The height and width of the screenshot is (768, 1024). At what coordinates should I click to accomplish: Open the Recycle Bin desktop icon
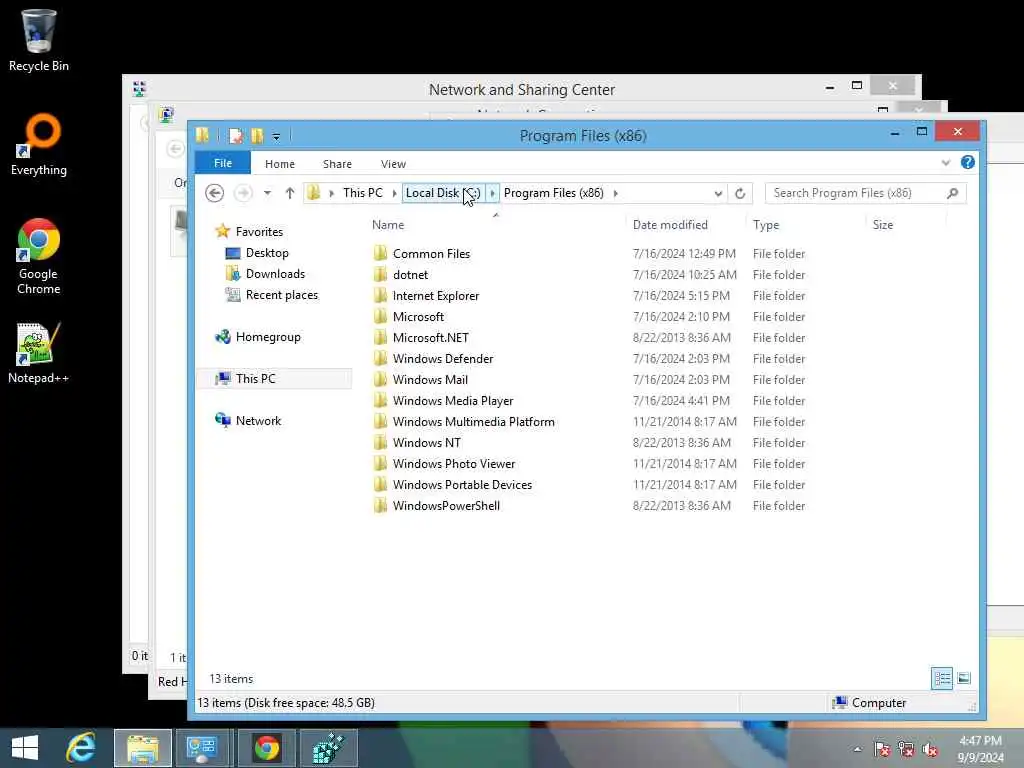pos(39,39)
